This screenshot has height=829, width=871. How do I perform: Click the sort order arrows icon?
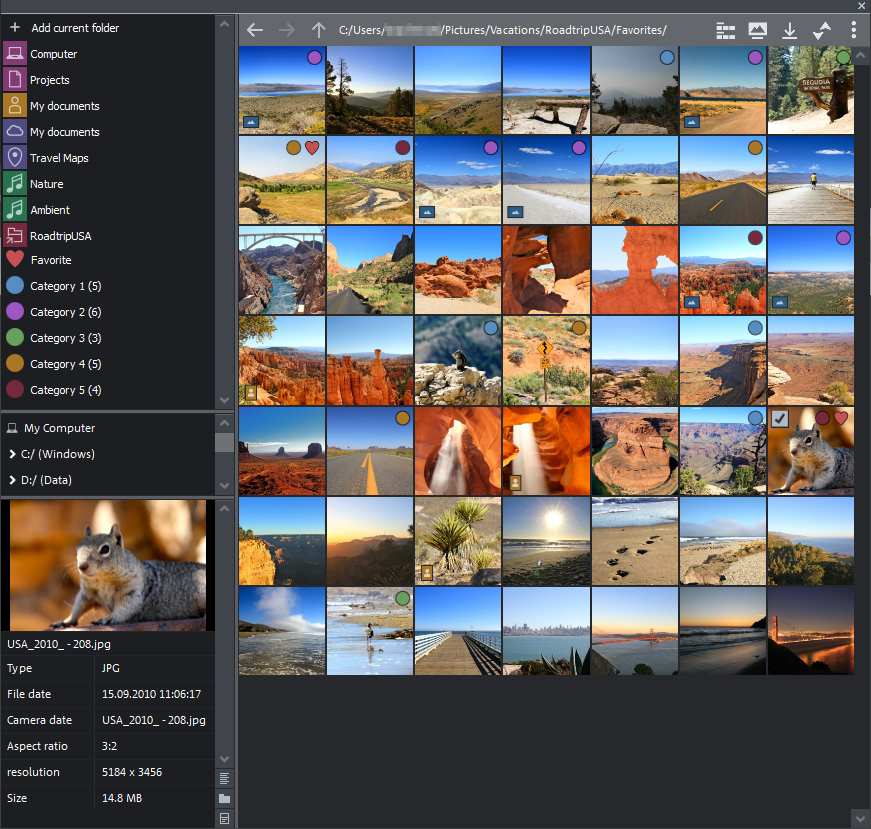coord(822,31)
